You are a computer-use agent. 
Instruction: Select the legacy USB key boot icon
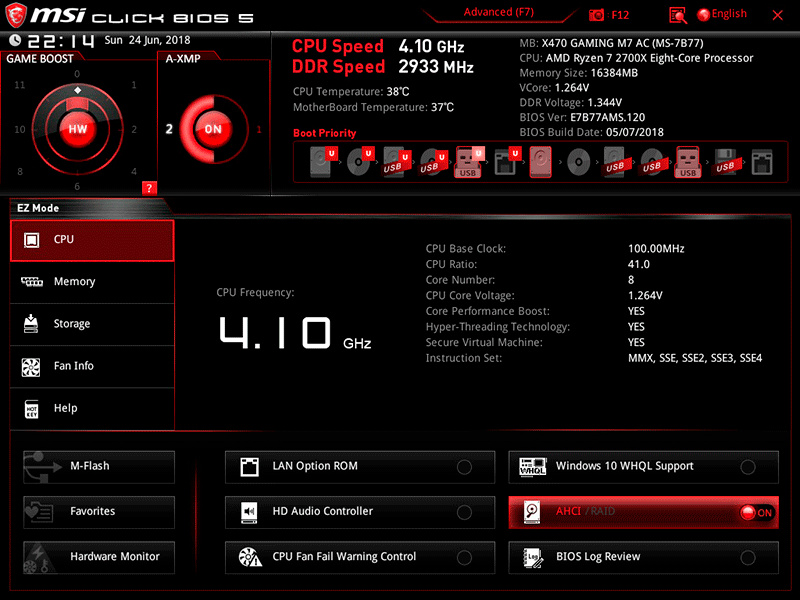[x=688, y=162]
